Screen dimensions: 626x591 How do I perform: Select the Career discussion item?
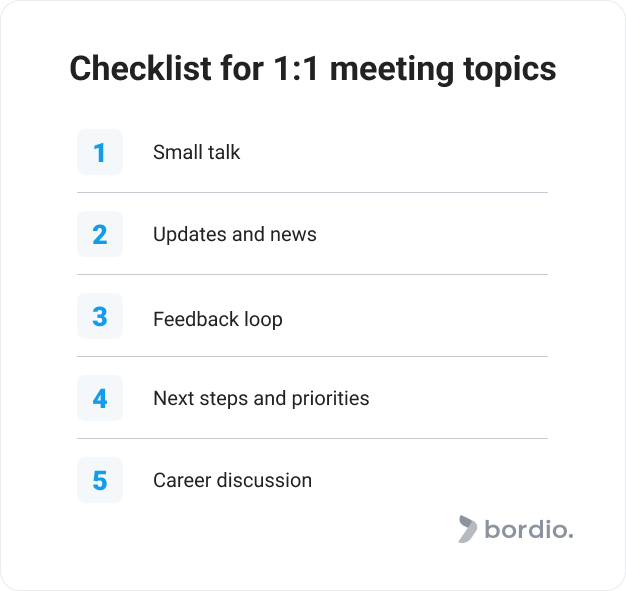232,480
